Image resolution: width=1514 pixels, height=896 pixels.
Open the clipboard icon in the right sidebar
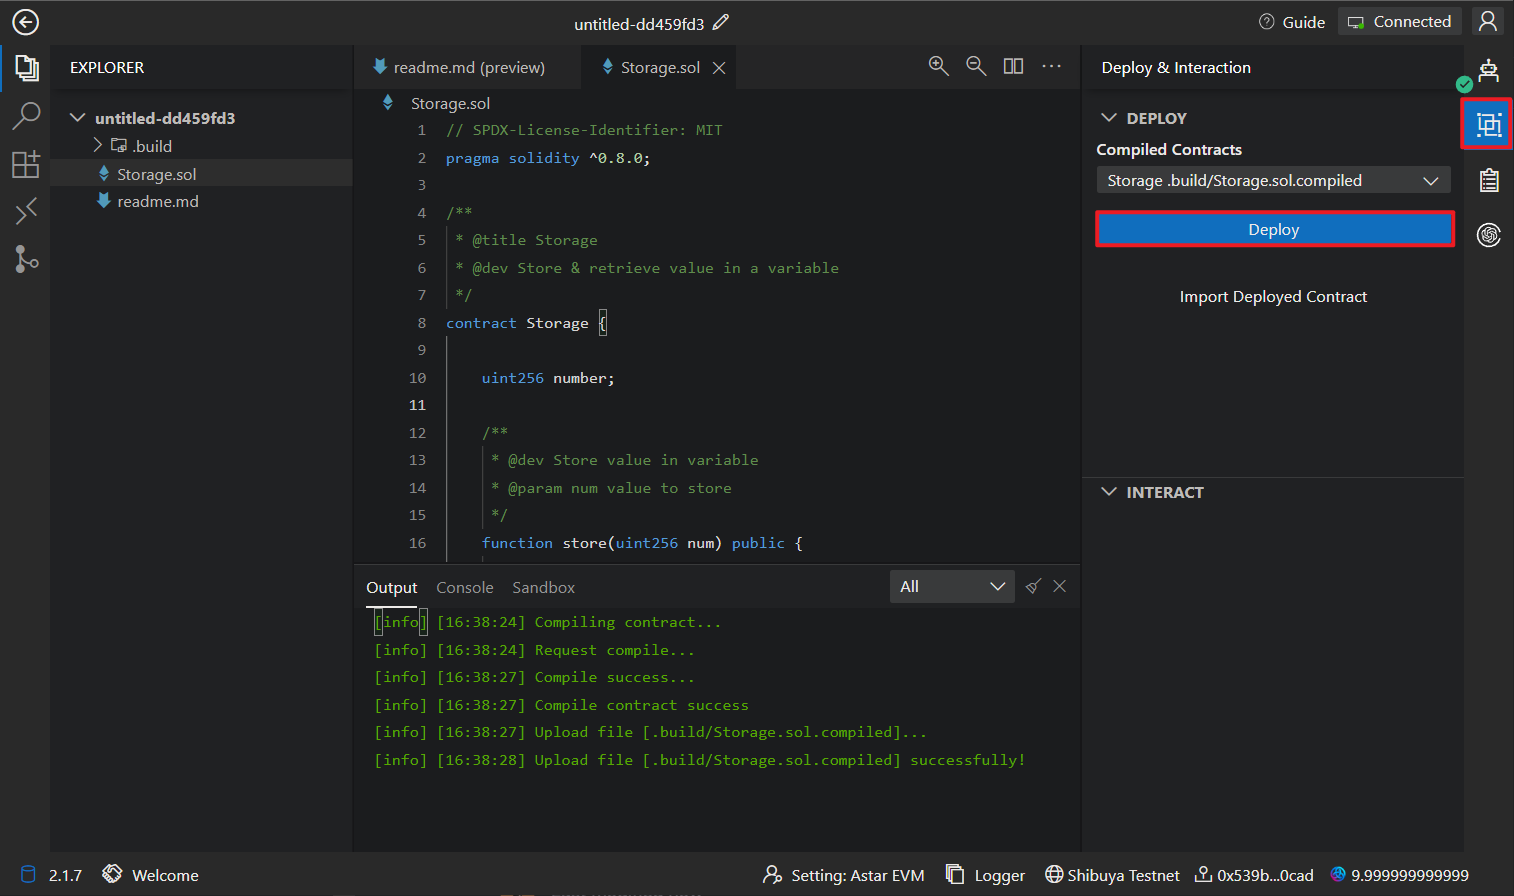click(x=1489, y=180)
